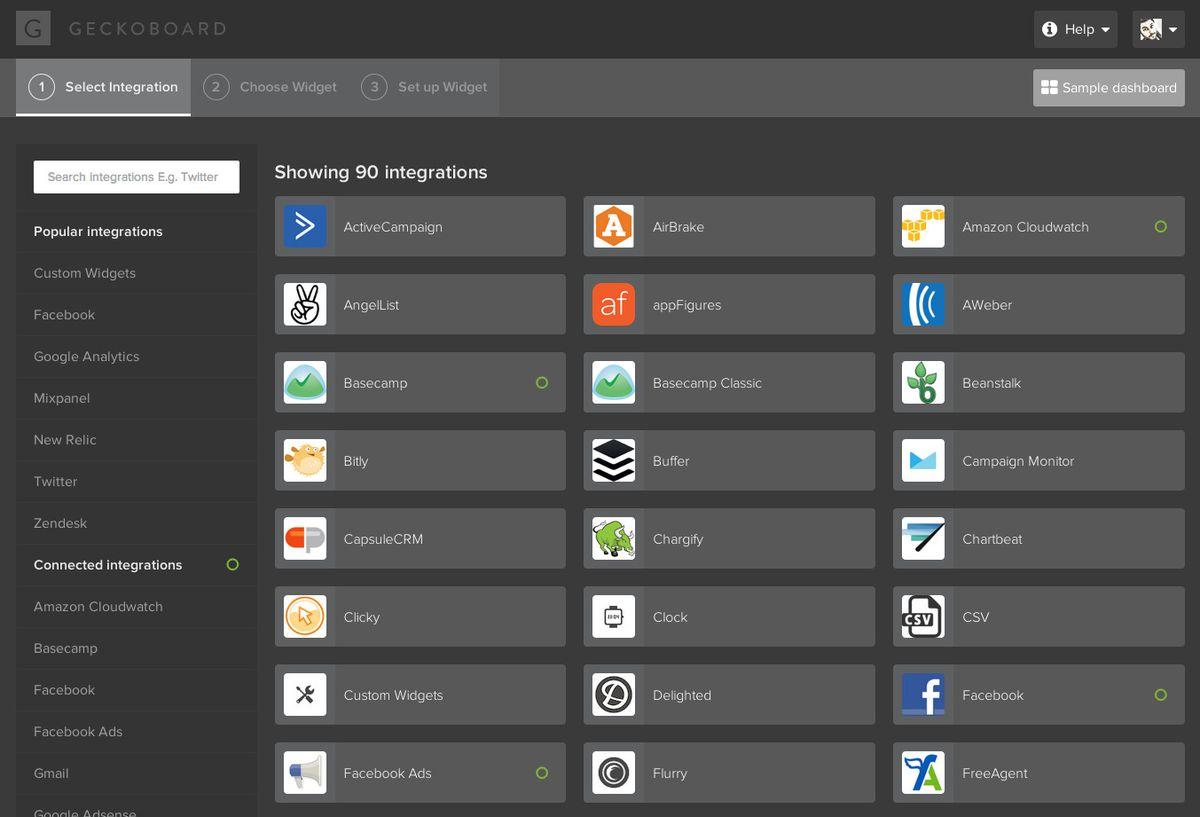Select Facebook Ads in sidebar
Viewport: 1200px width, 817px height.
(78, 732)
